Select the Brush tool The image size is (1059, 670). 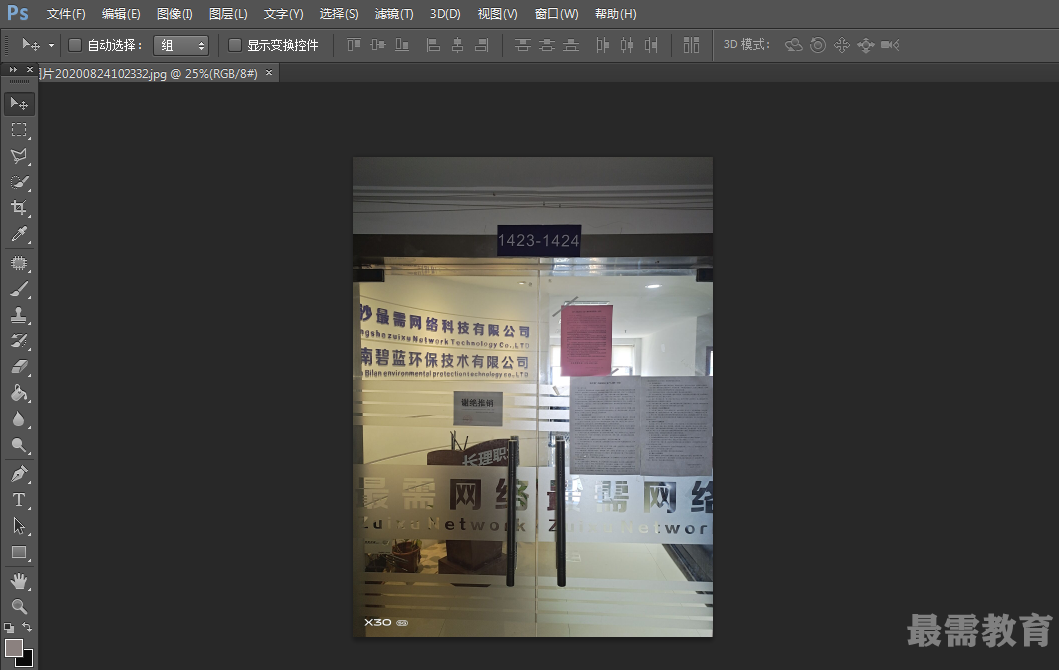click(x=19, y=289)
